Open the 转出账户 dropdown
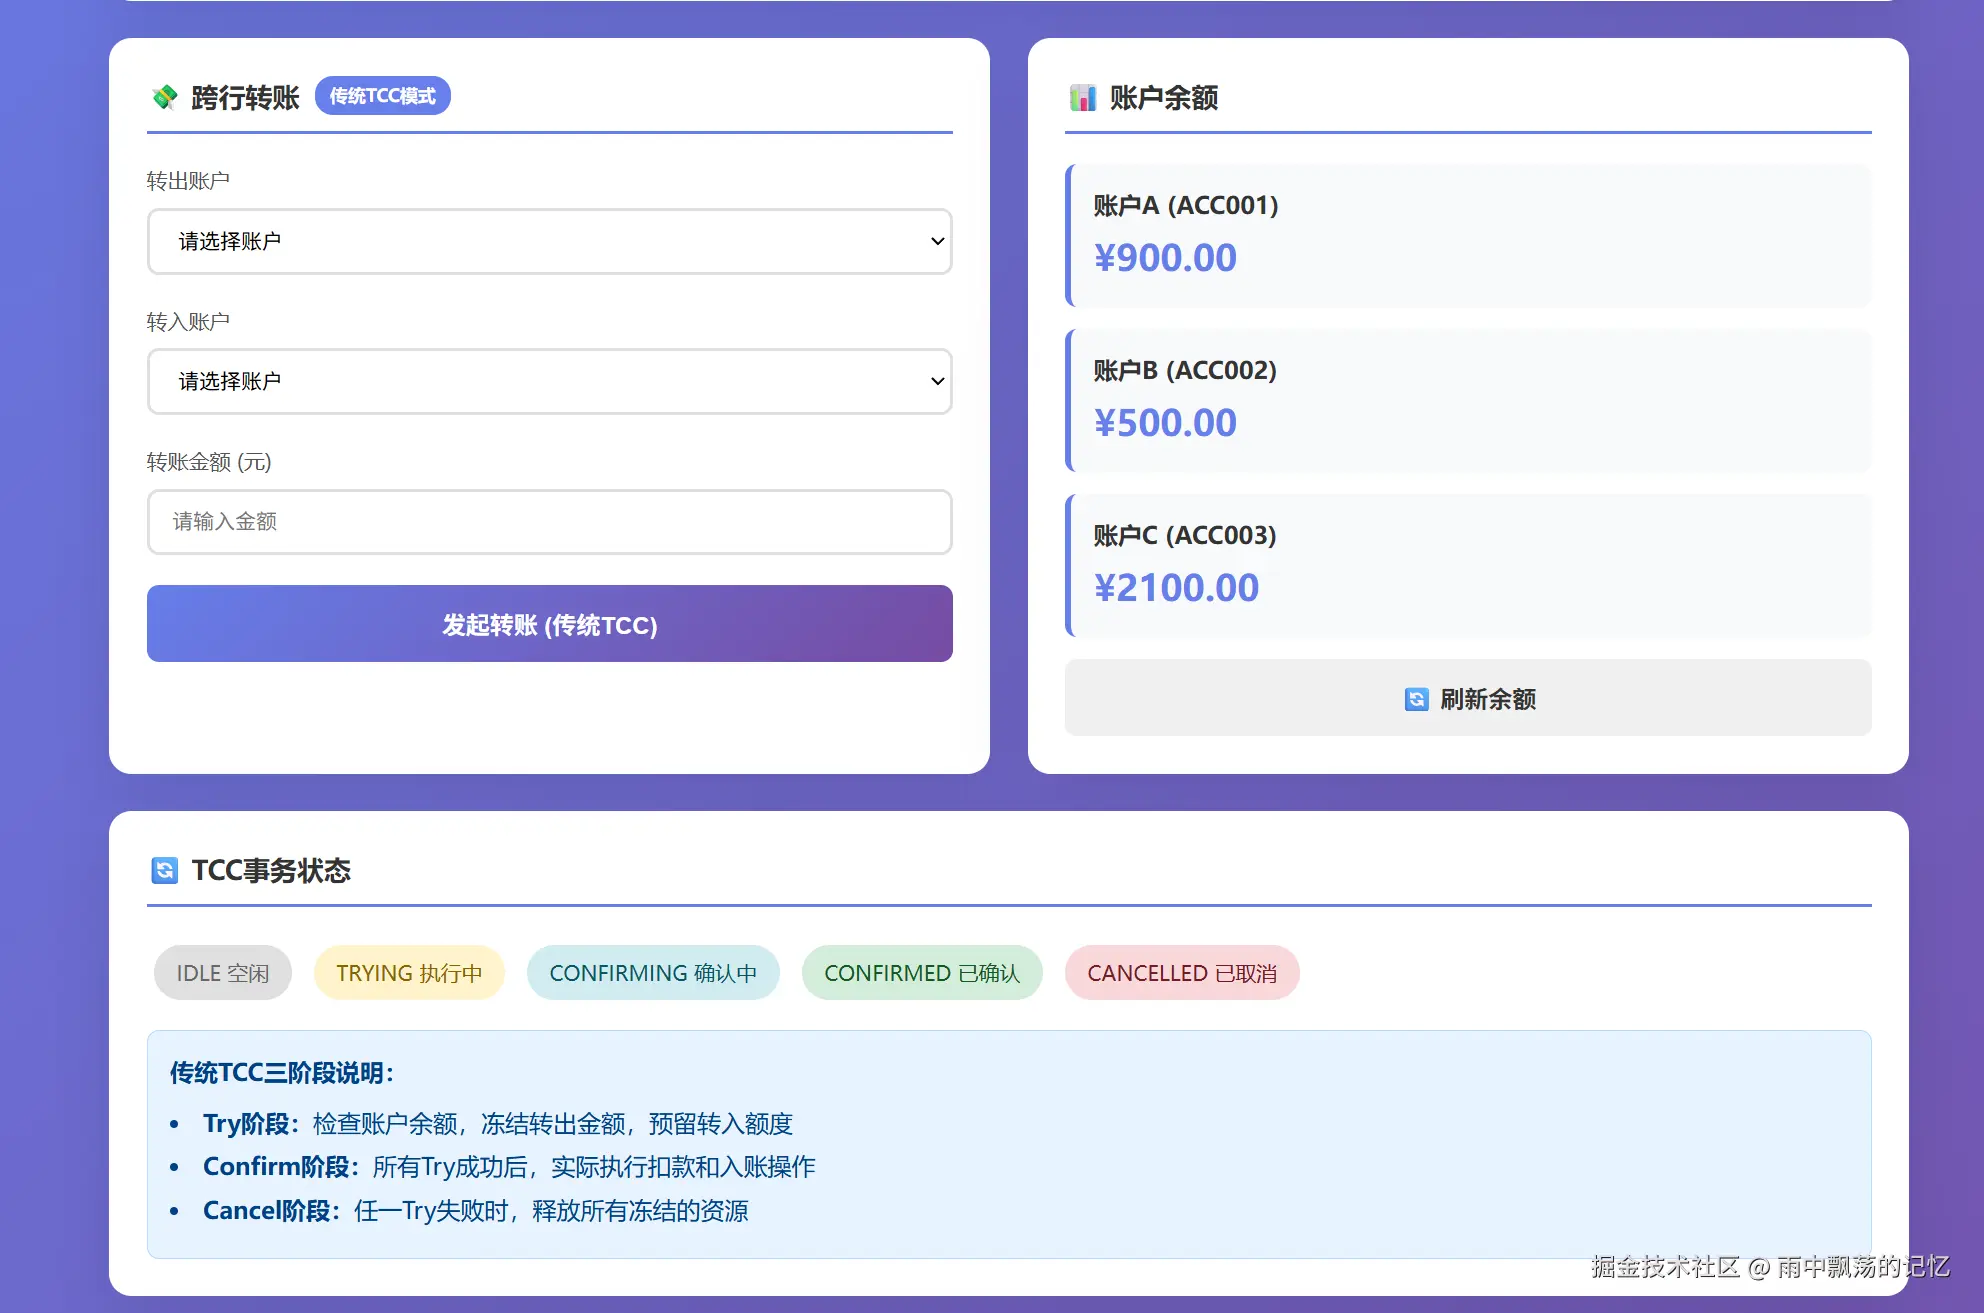The image size is (1984, 1313). pyautogui.click(x=548, y=241)
